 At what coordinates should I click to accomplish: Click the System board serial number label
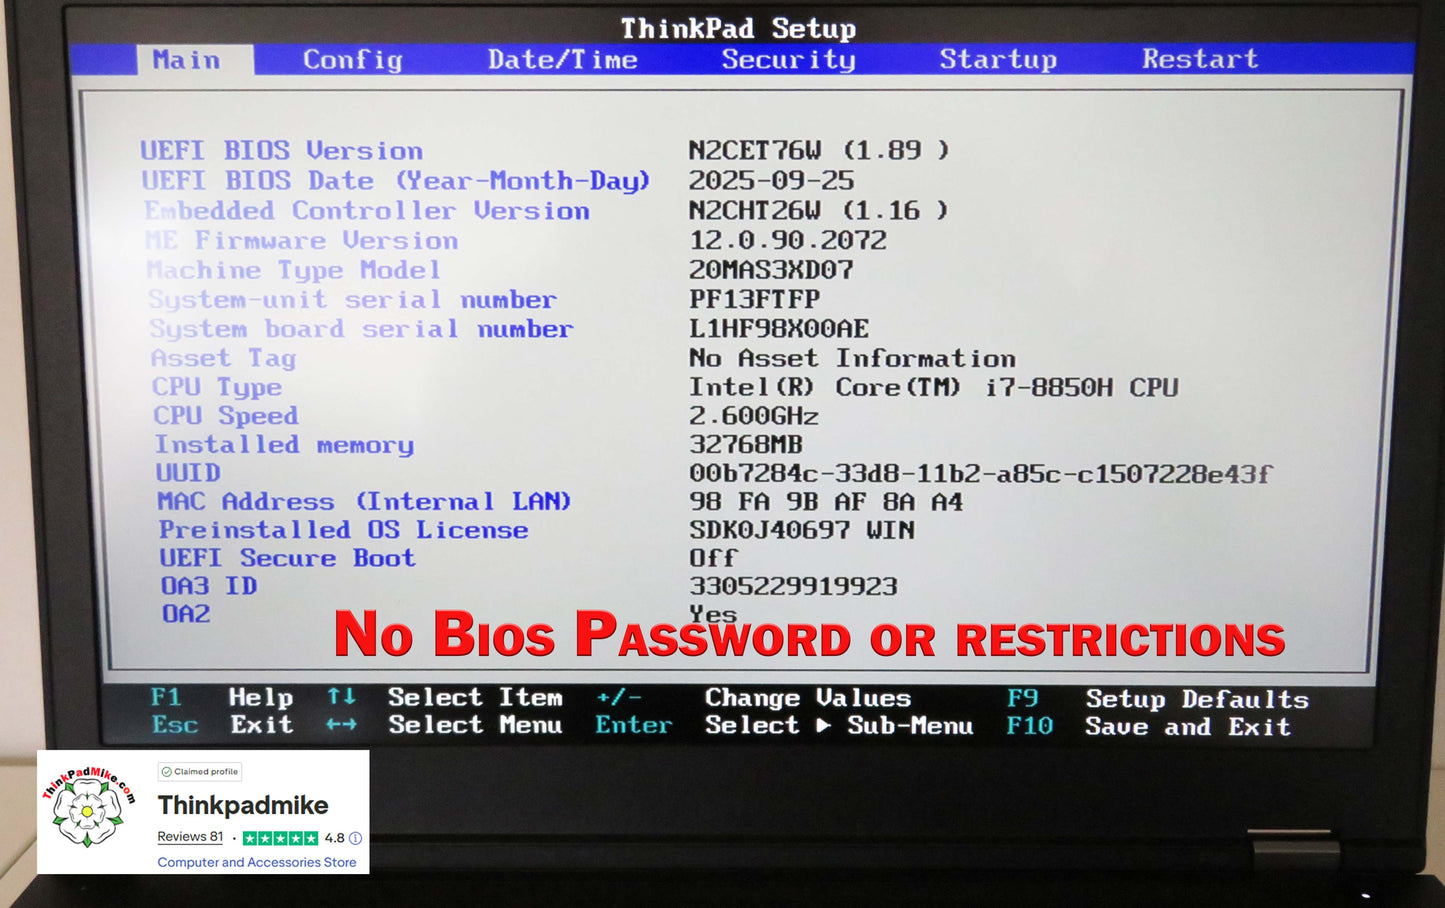point(361,329)
